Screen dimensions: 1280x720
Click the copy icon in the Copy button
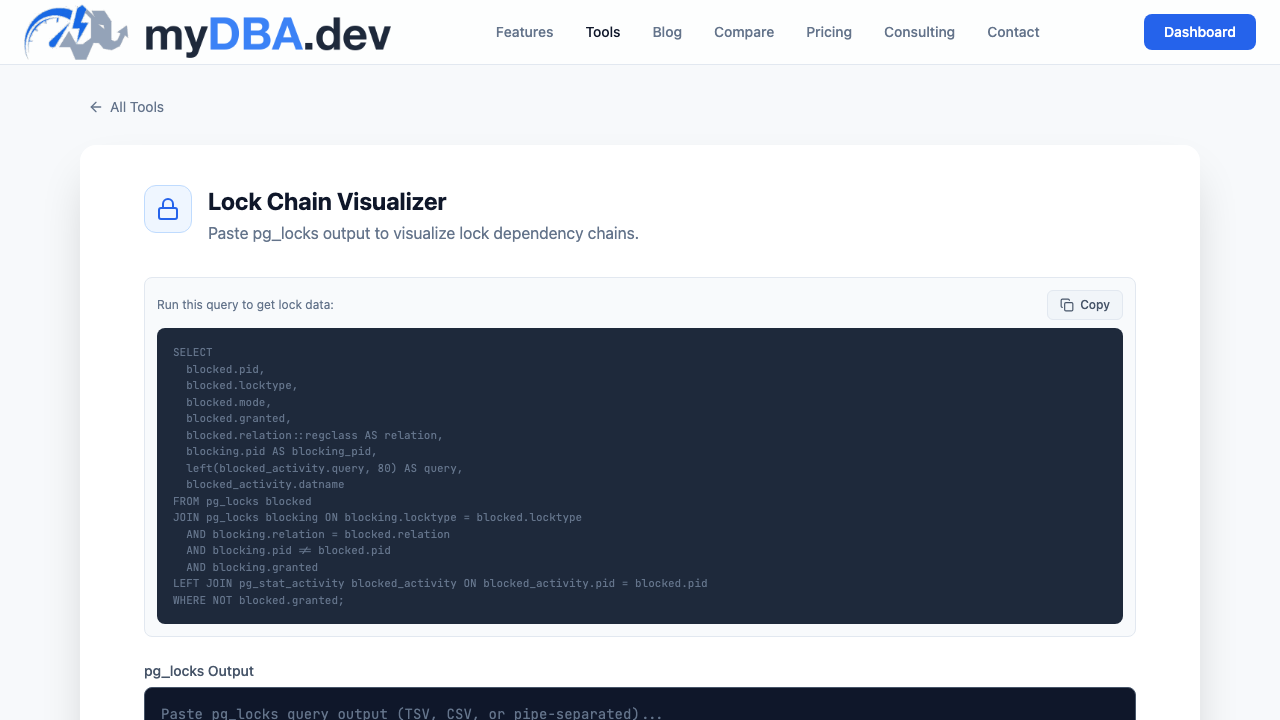pos(1067,305)
